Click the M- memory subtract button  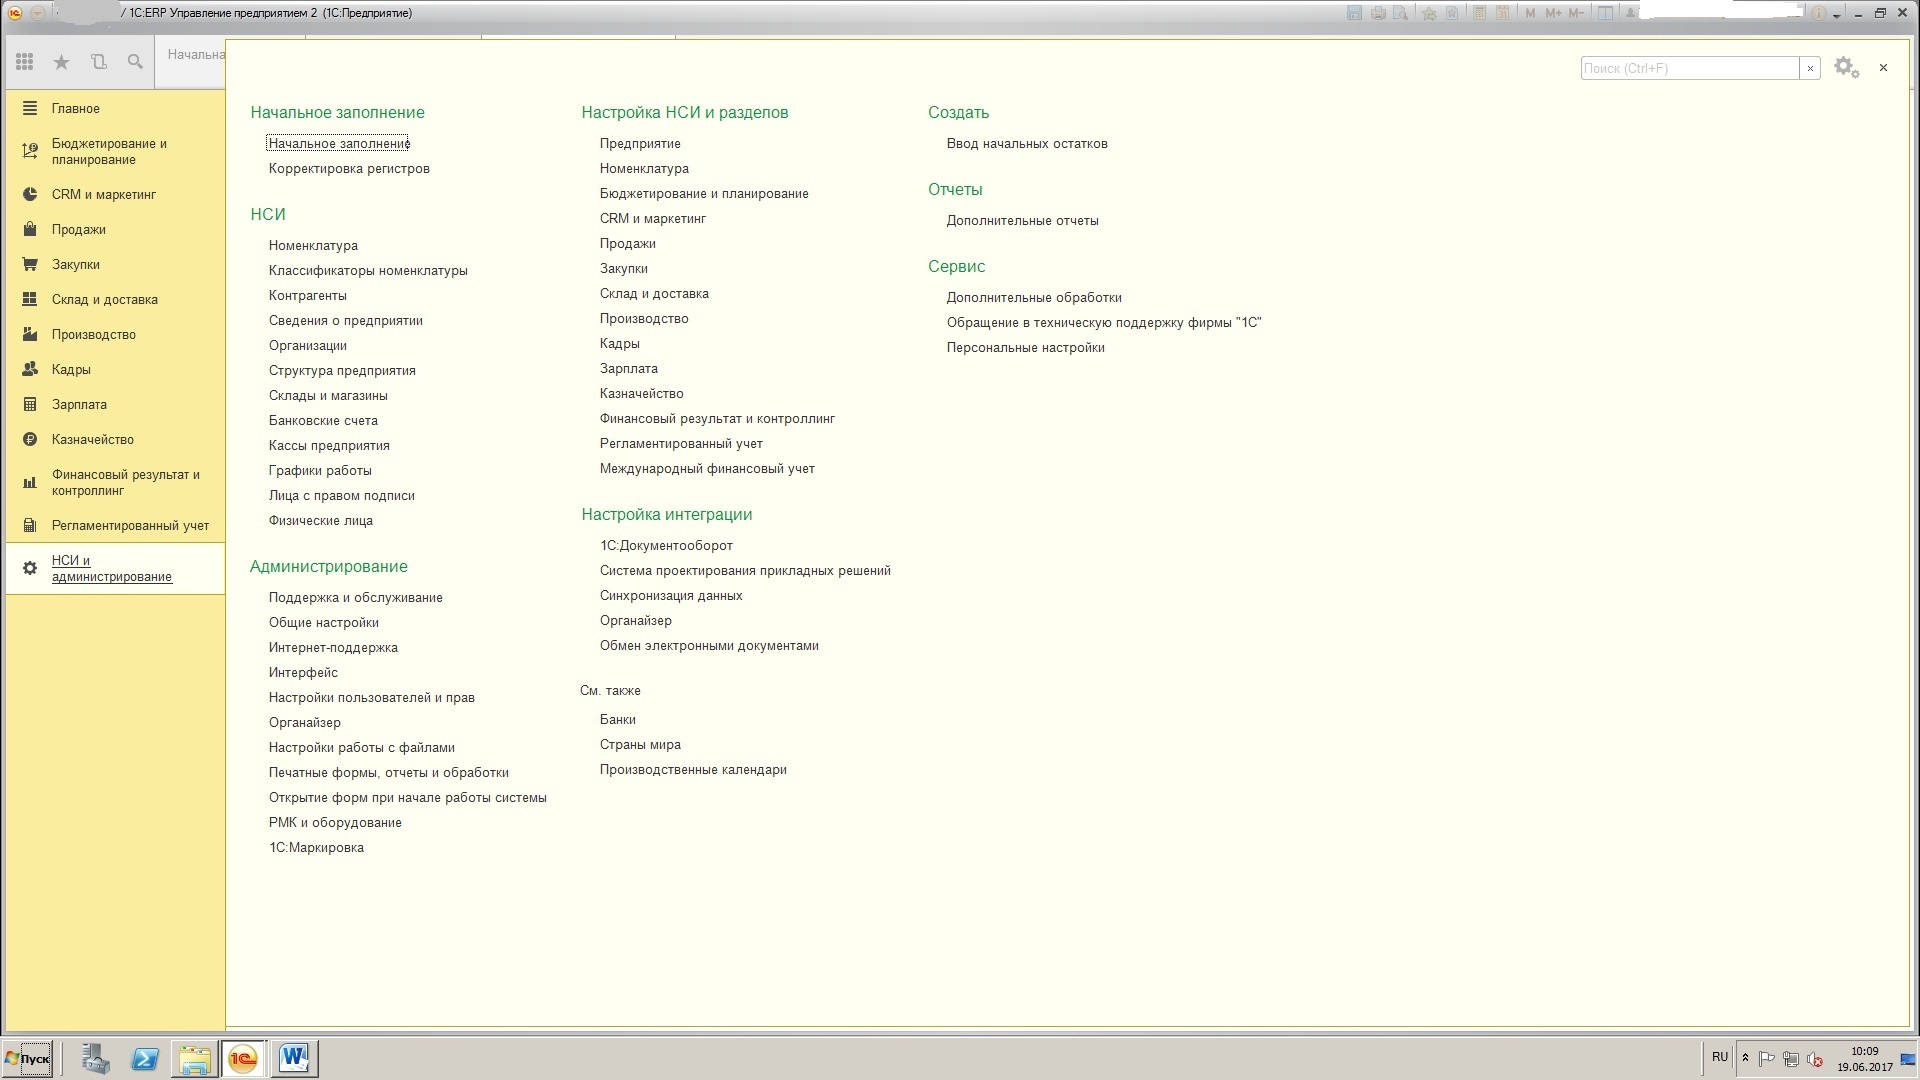(x=1576, y=13)
